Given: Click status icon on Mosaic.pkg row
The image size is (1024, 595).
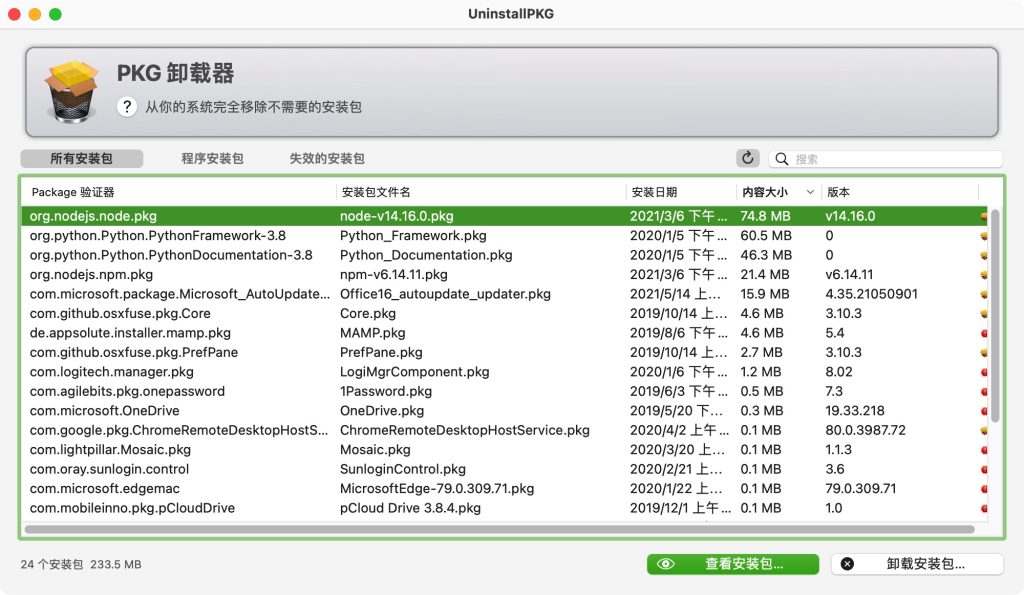Looking at the screenshot, I should (984, 449).
